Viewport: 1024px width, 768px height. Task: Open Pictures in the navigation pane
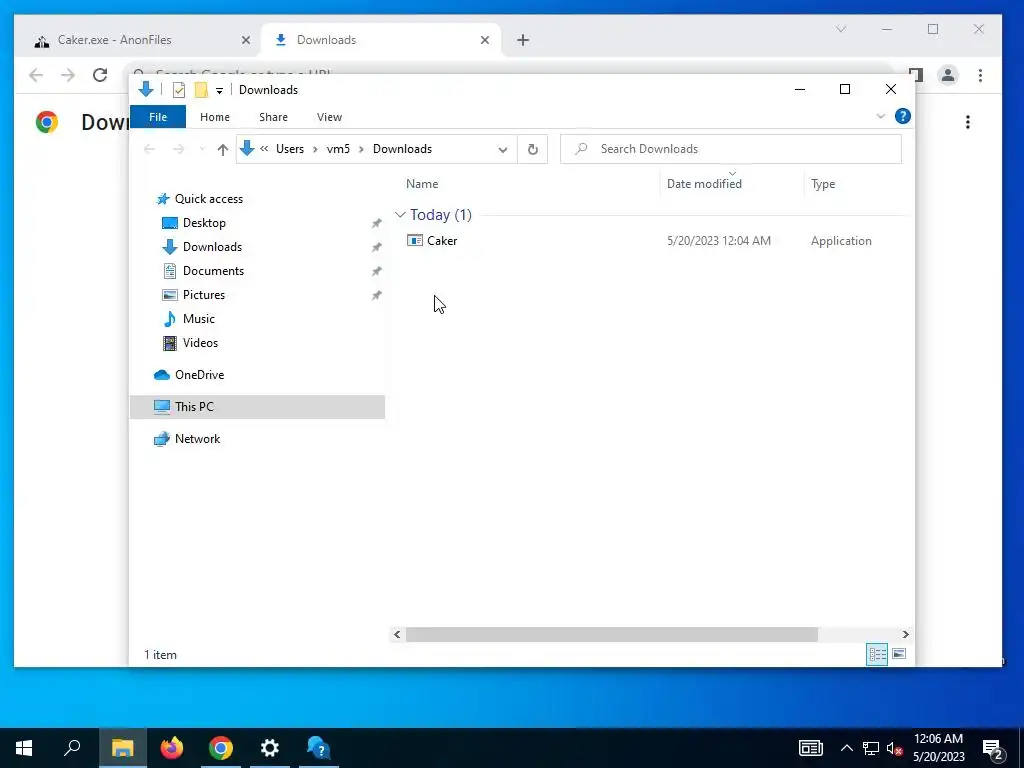pyautogui.click(x=203, y=295)
